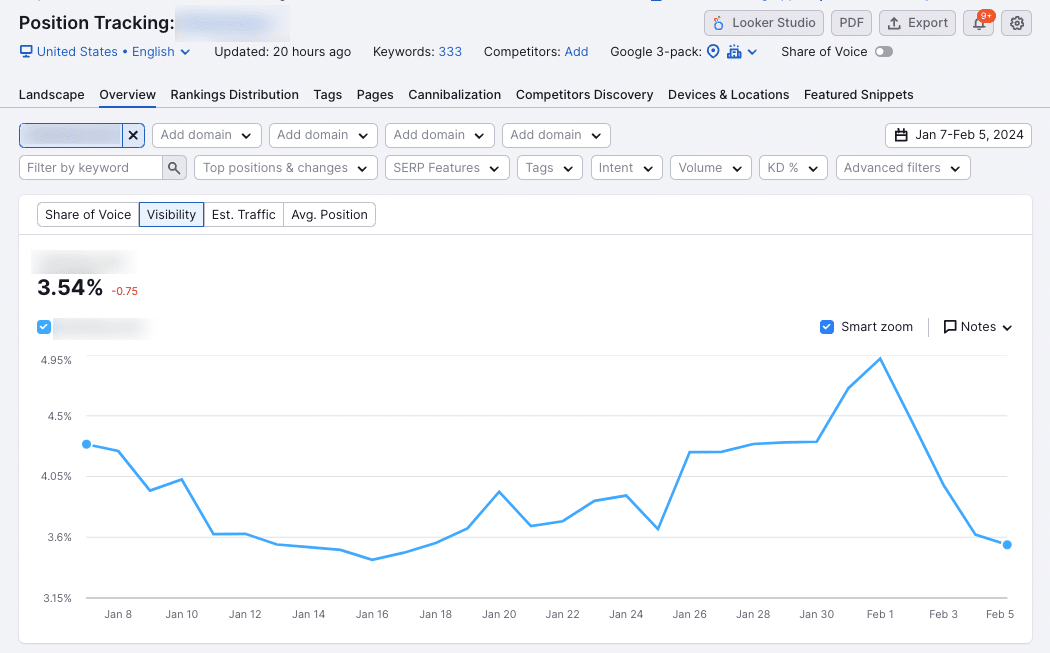
Task: Toggle the Share of Voice switch
Action: 883,52
